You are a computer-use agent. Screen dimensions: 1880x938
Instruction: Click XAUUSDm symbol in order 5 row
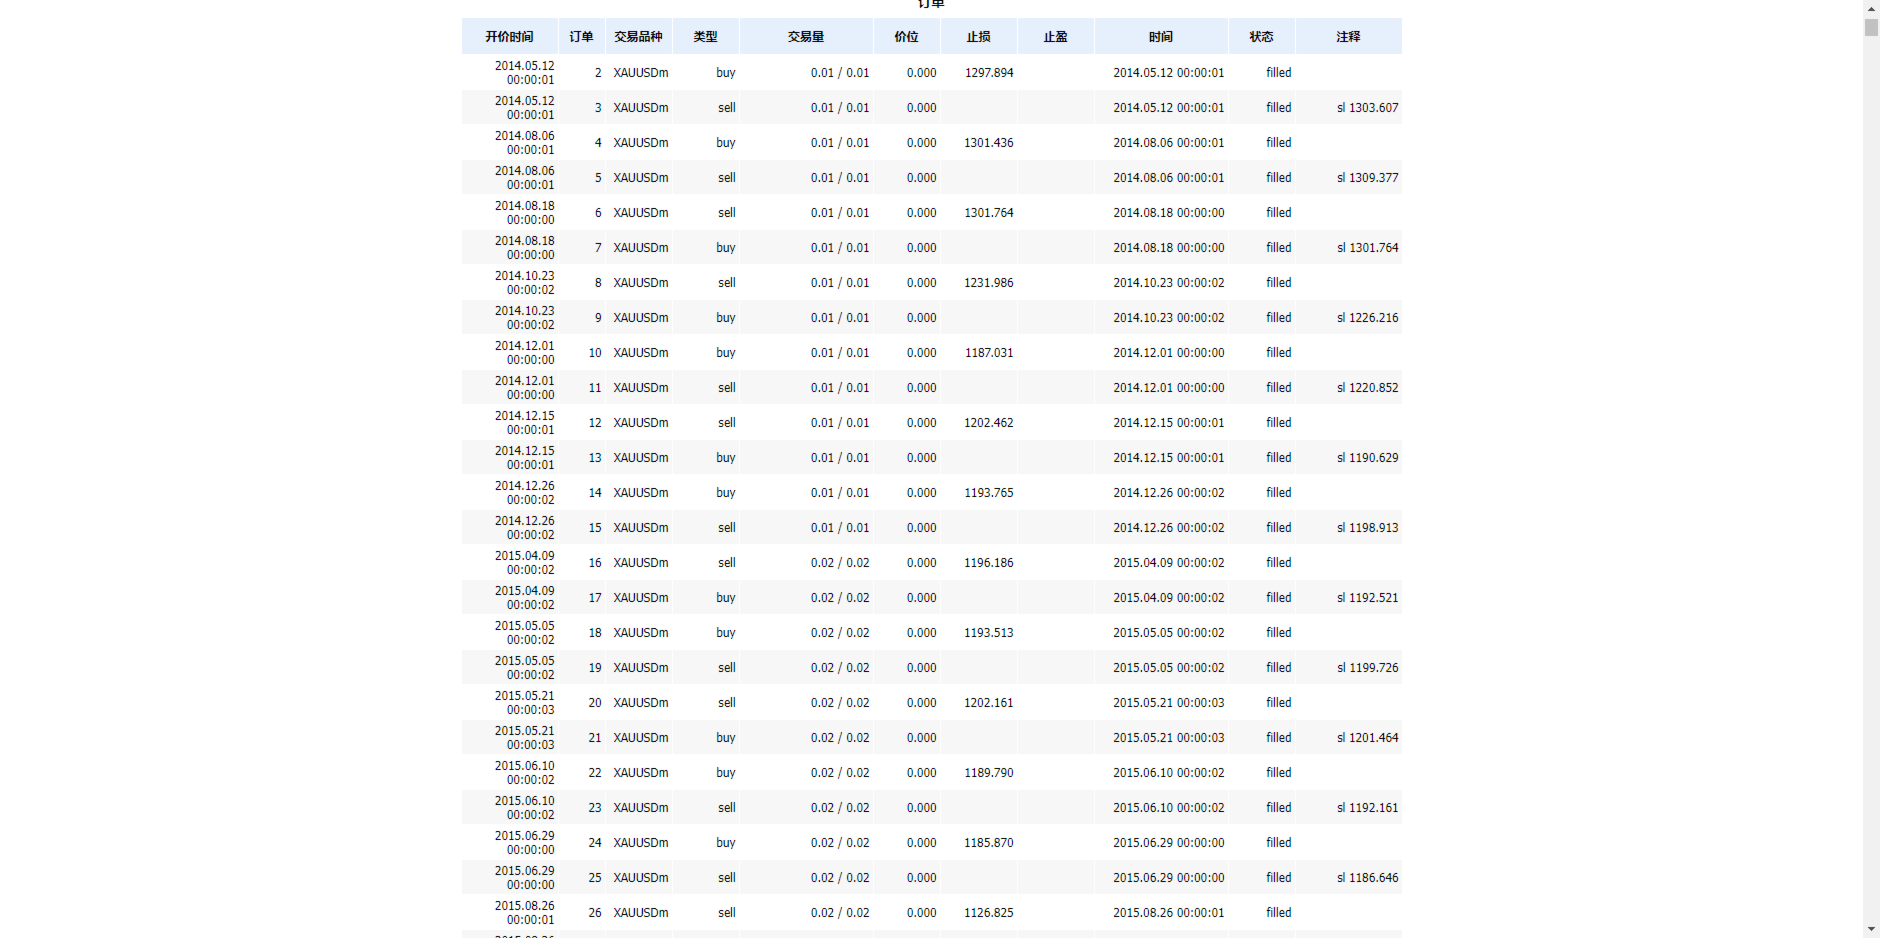641,178
